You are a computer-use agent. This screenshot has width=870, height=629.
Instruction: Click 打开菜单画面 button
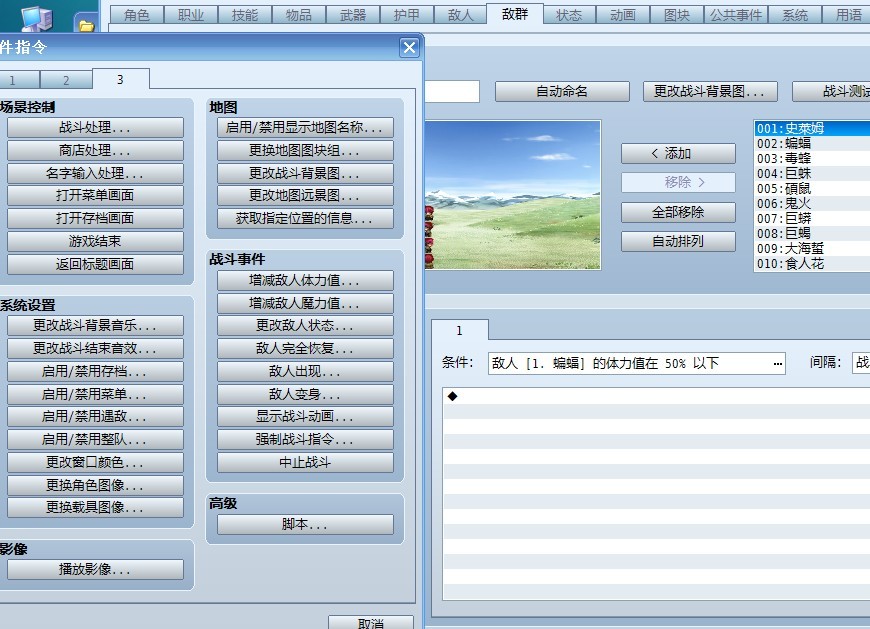coord(95,195)
